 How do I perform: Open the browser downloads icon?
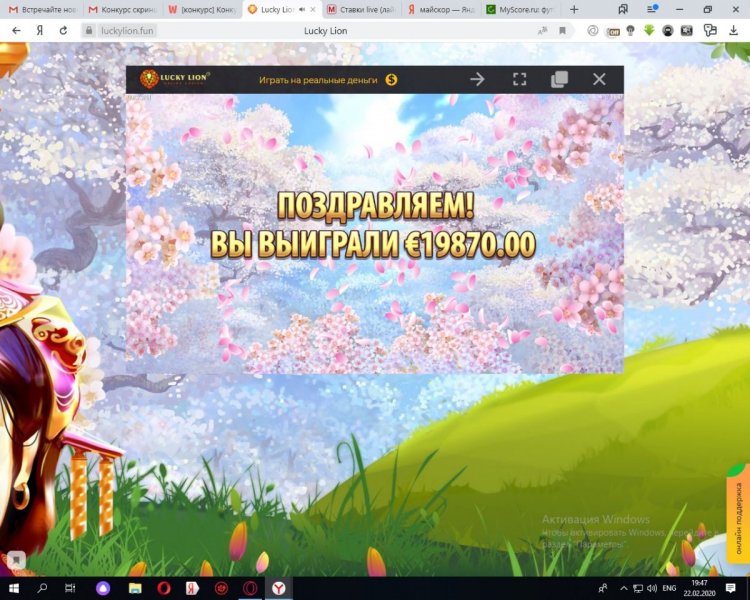point(732,30)
